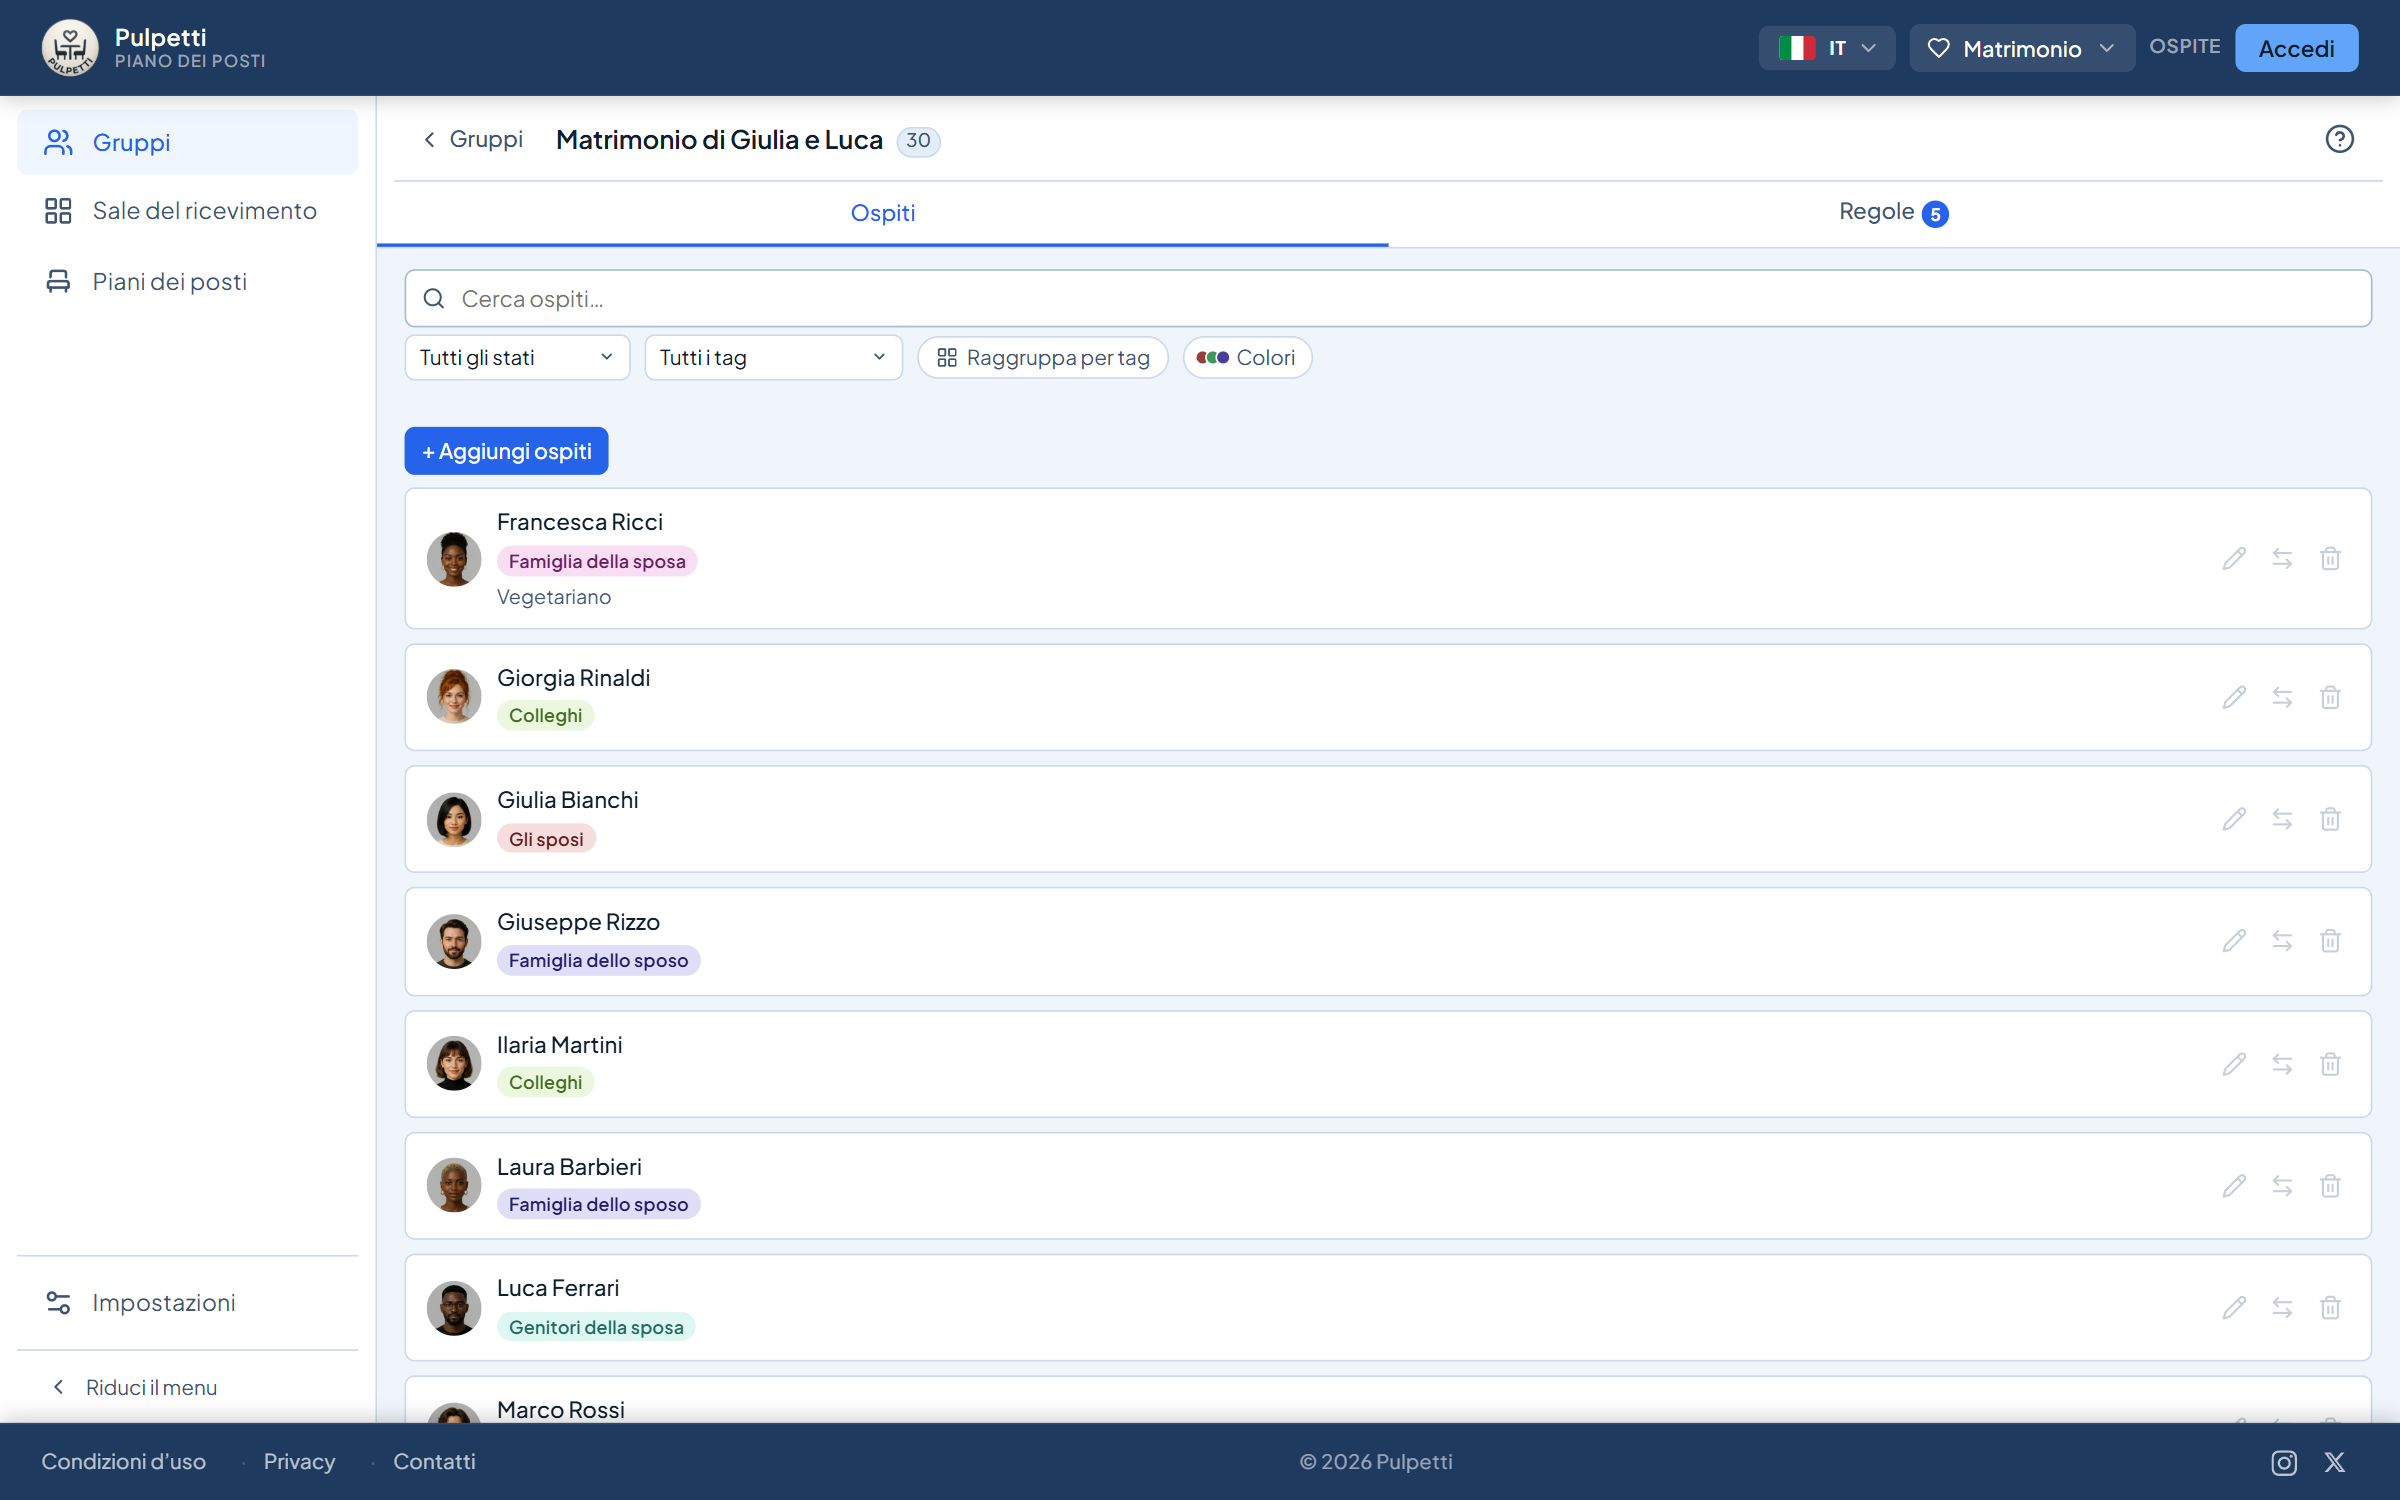The width and height of the screenshot is (2400, 1500).
Task: Switch to the Regole tab
Action: click(x=1893, y=213)
